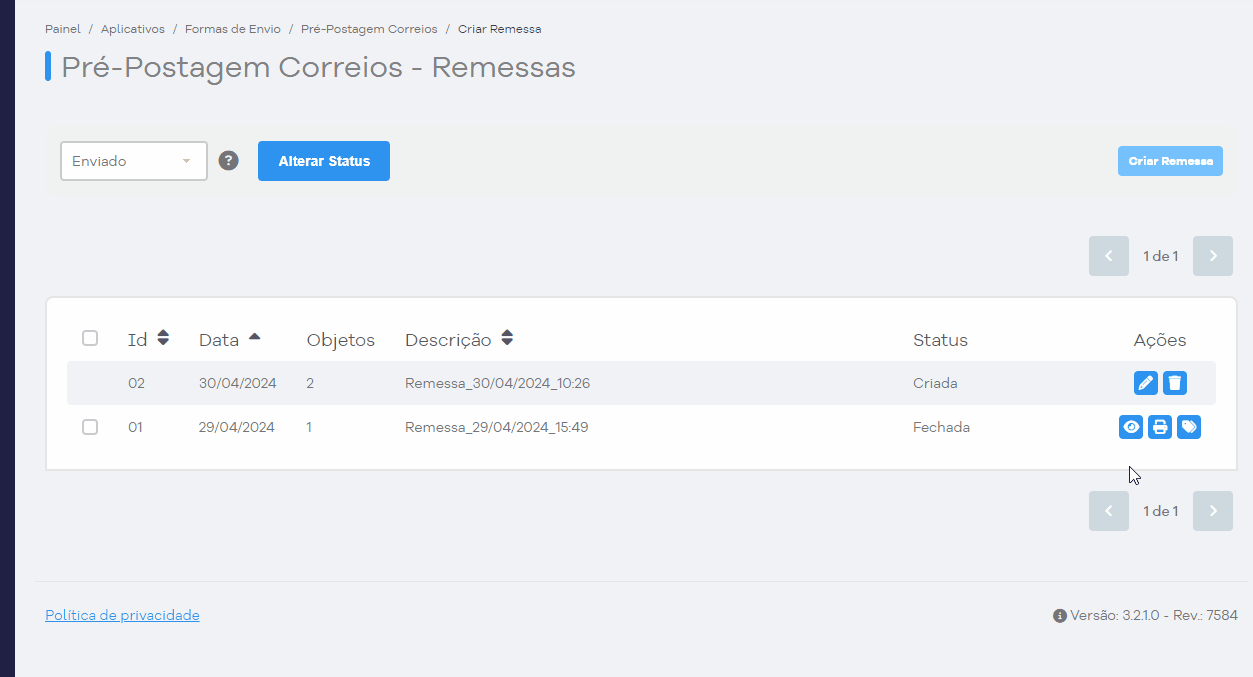Go to next page in top pagination
The height and width of the screenshot is (677, 1253).
coord(1213,256)
